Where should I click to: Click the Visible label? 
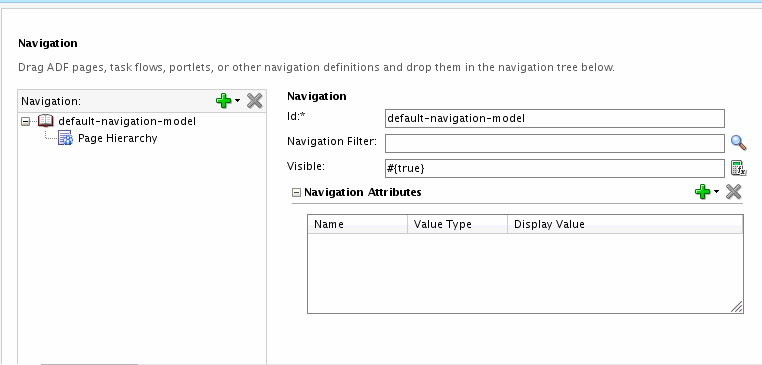coord(306,166)
